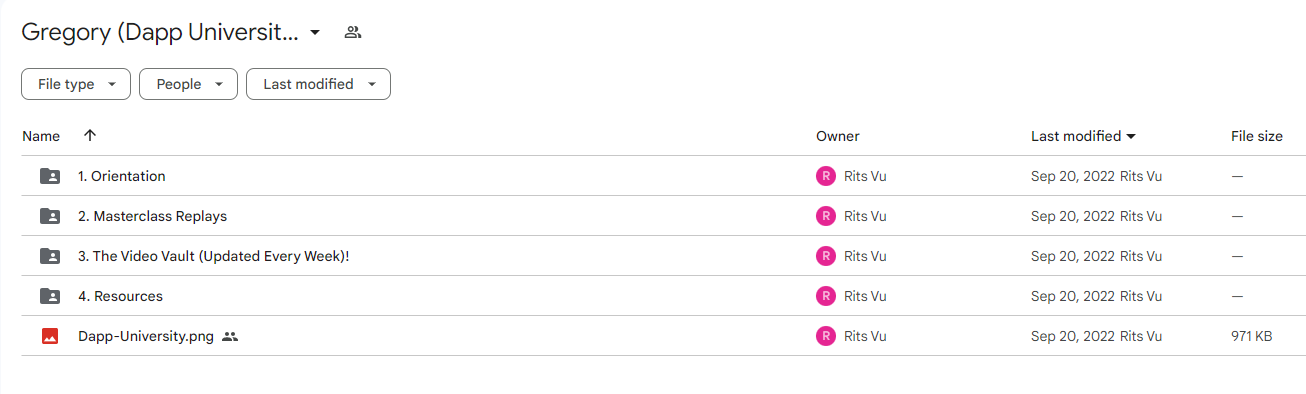Select the Dapp-University.png file
This screenshot has height=394, width=1306.
click(x=663, y=336)
